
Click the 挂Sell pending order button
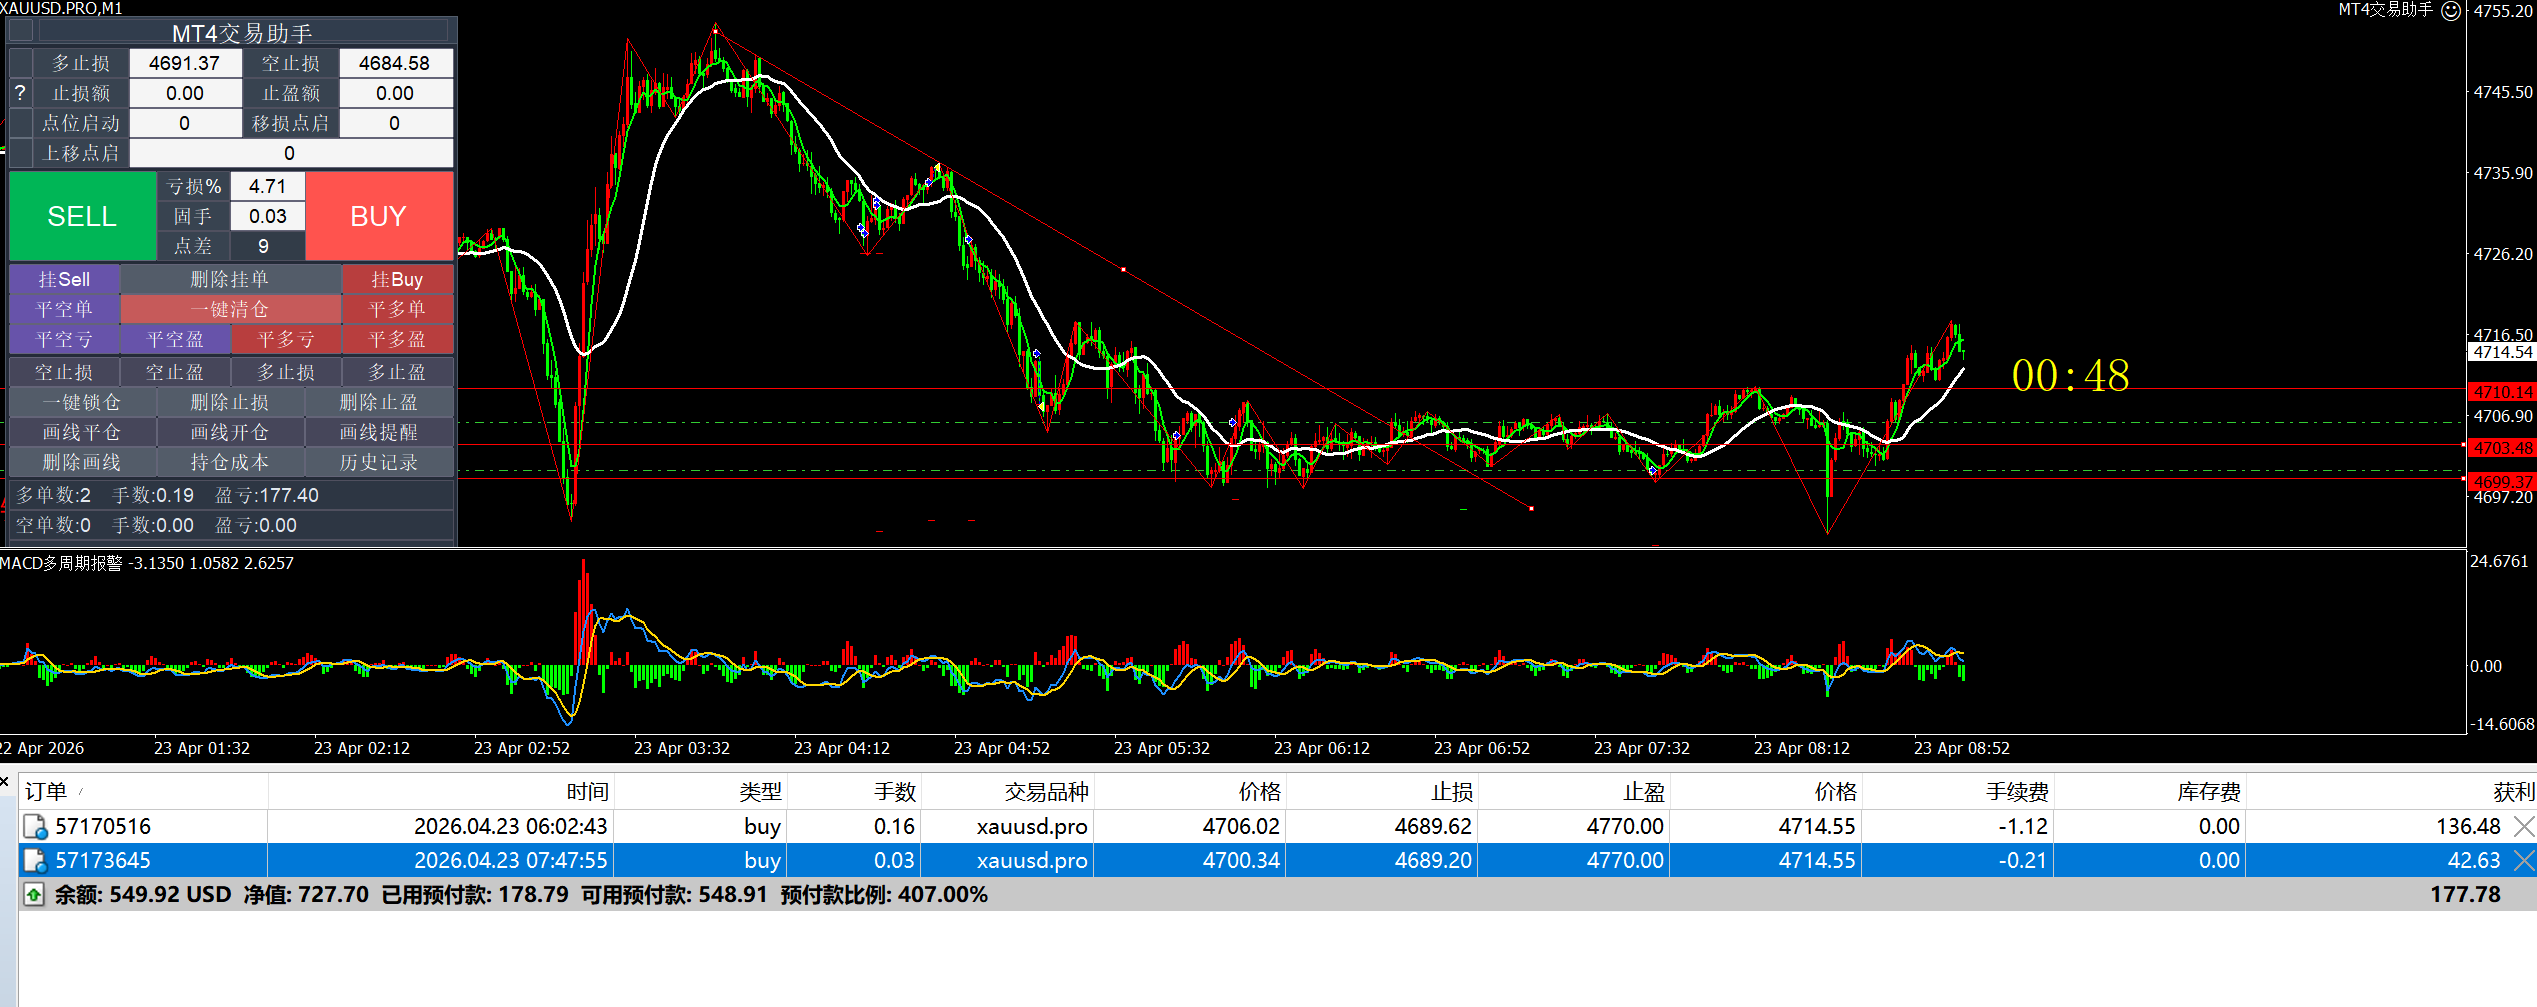(65, 280)
